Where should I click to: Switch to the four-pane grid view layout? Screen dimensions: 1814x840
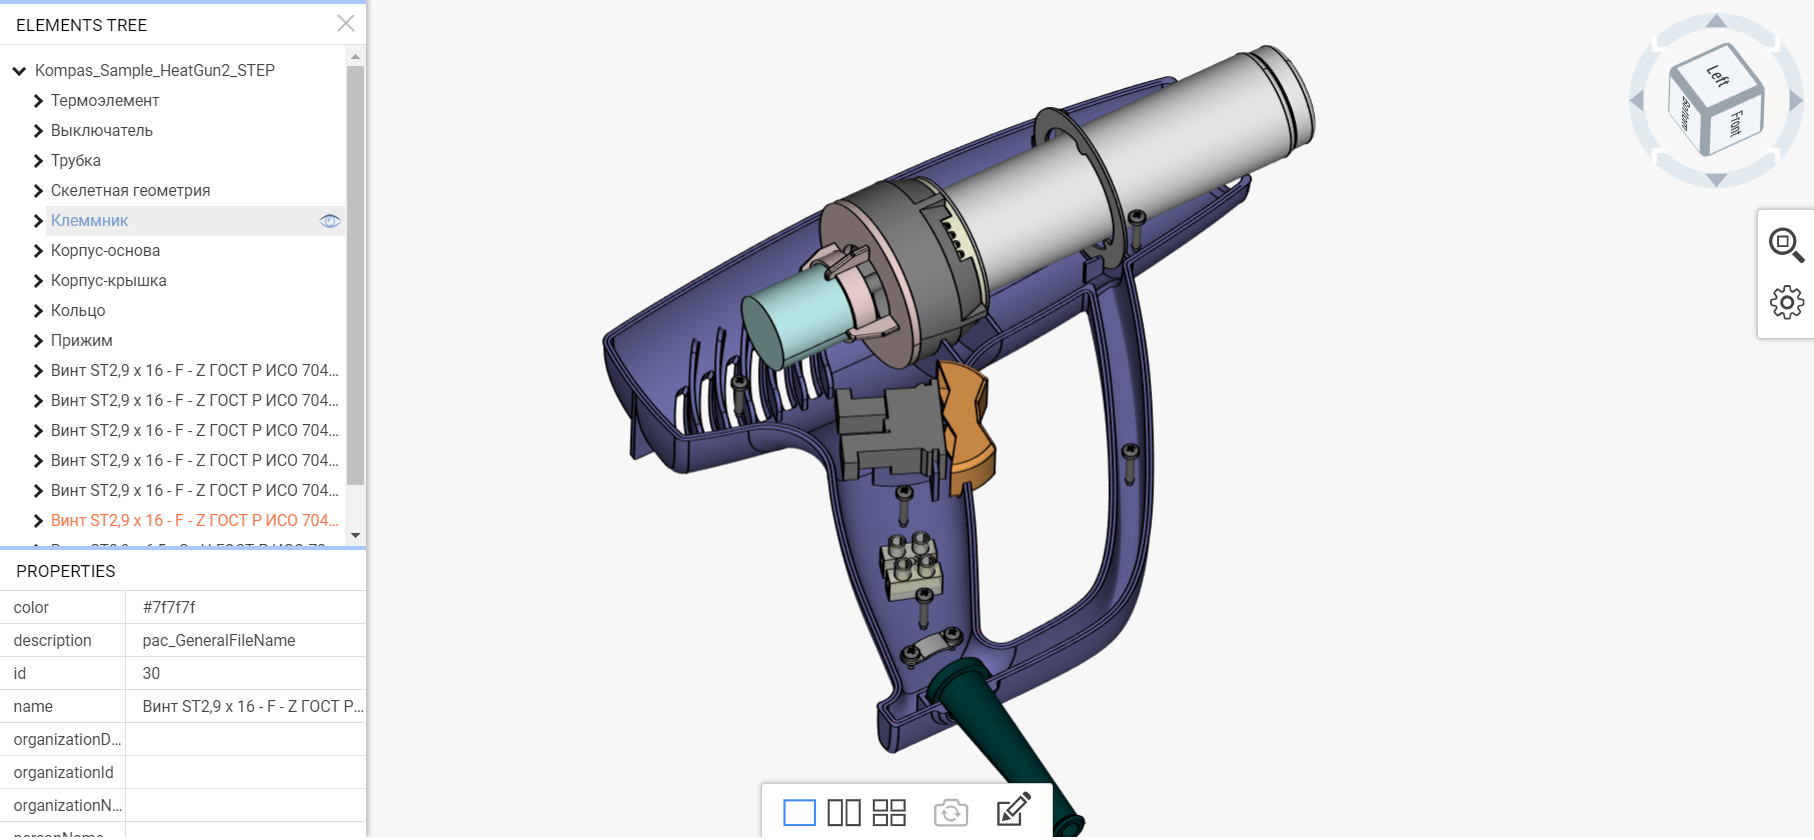[889, 812]
